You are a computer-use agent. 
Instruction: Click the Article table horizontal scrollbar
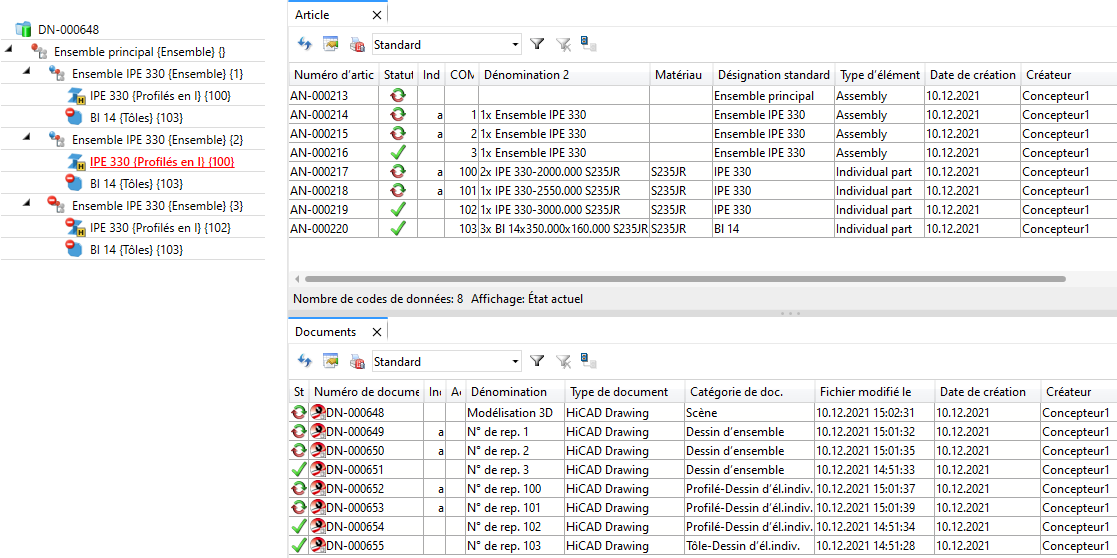680,279
